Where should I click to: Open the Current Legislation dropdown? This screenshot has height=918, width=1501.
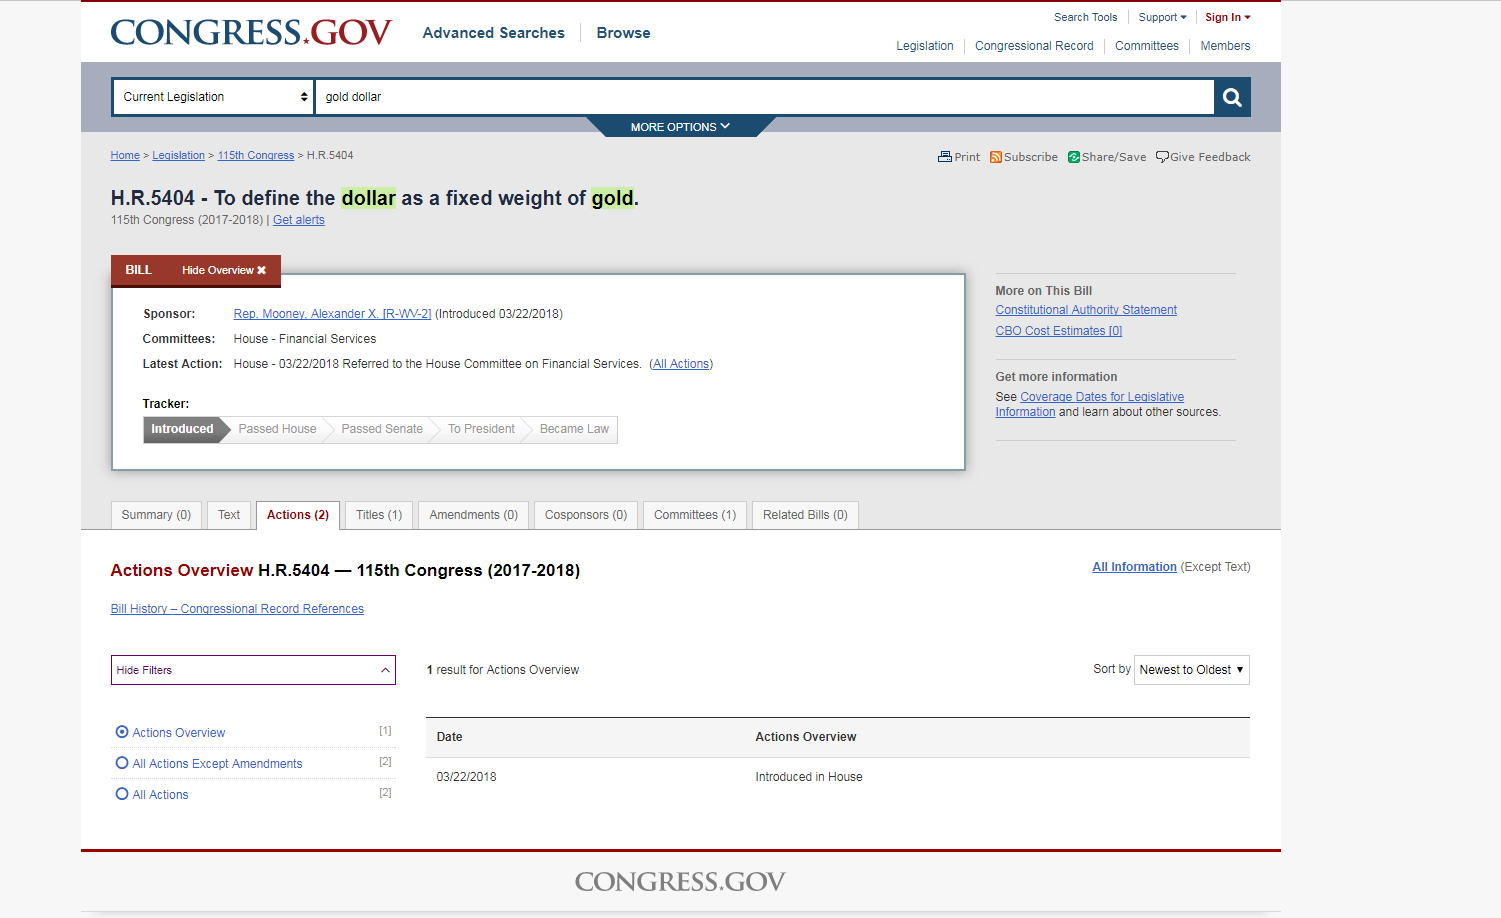tap(213, 97)
